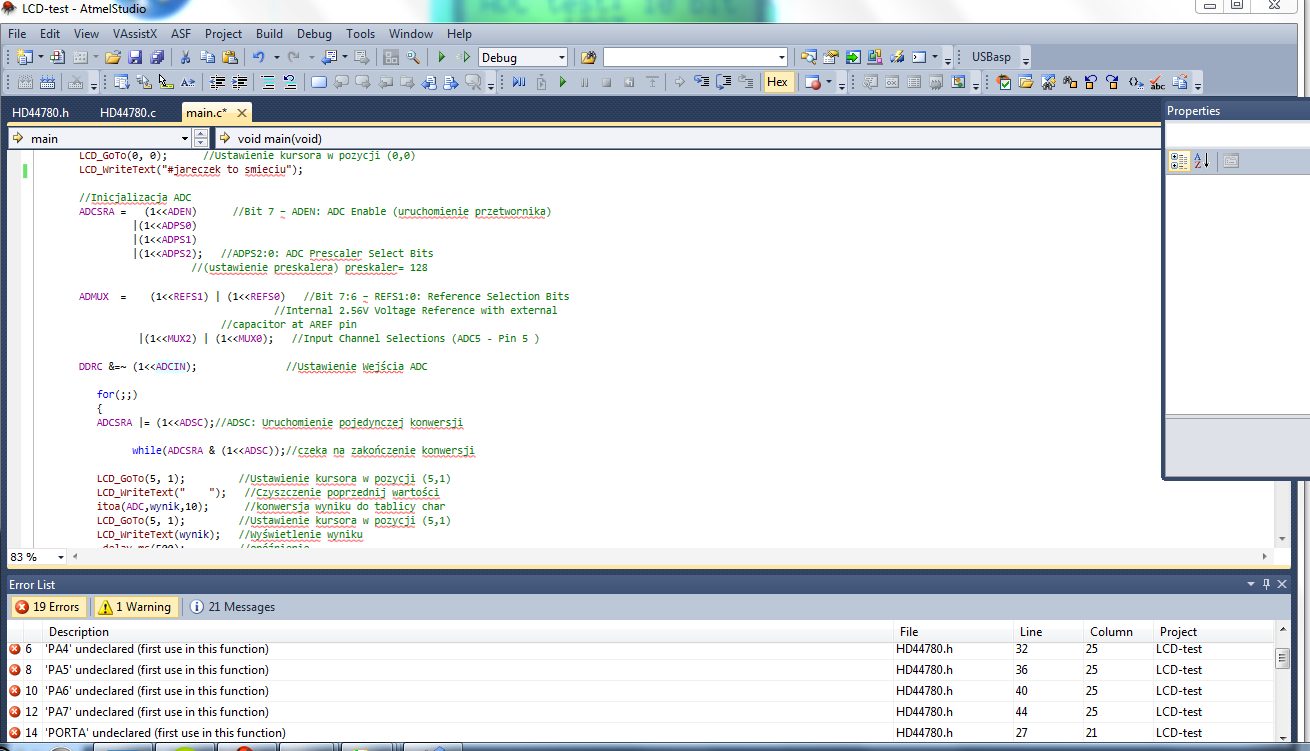Click the Step Over debug icon

click(724, 82)
